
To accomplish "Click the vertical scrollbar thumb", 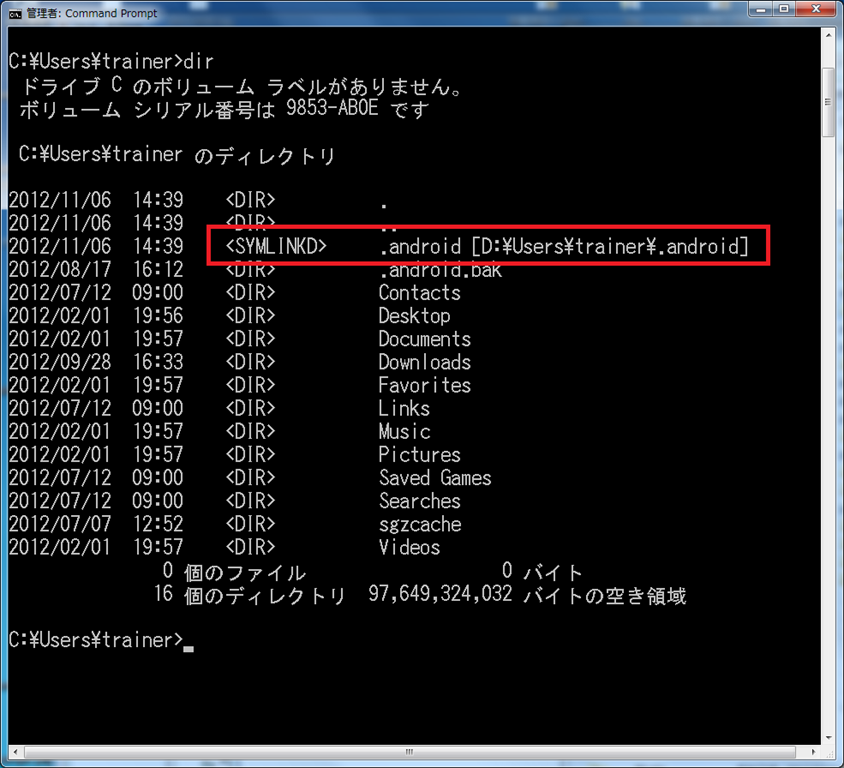I will [829, 100].
